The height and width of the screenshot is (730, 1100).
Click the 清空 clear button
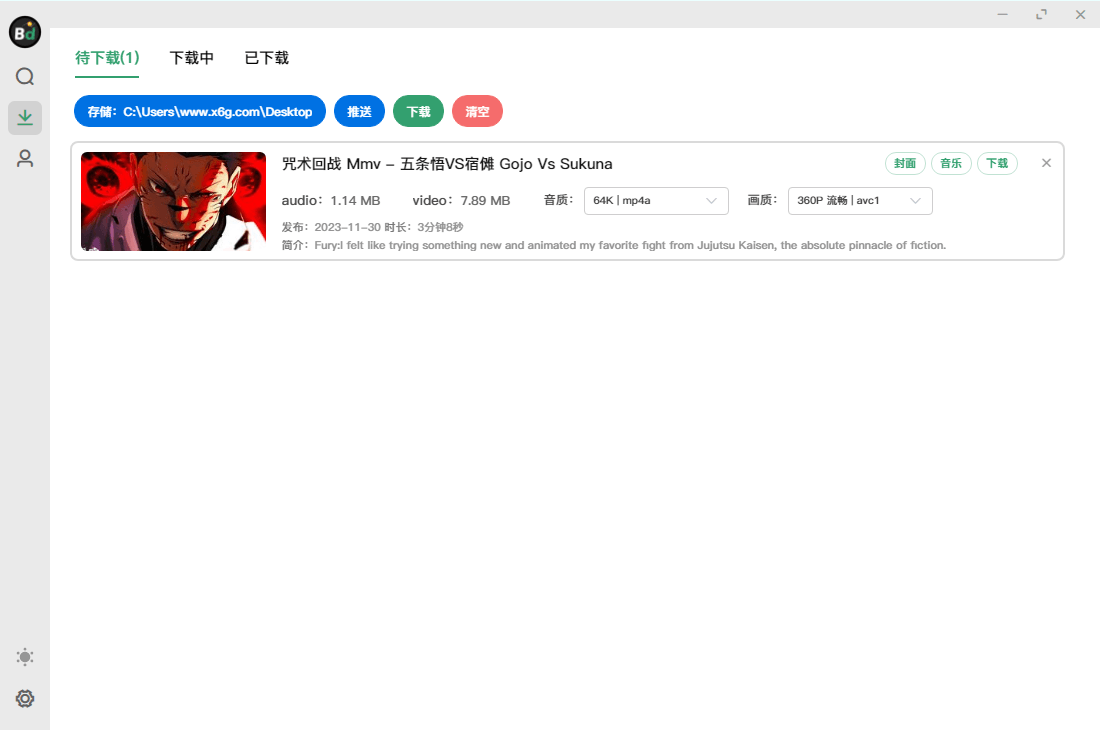[x=477, y=111]
